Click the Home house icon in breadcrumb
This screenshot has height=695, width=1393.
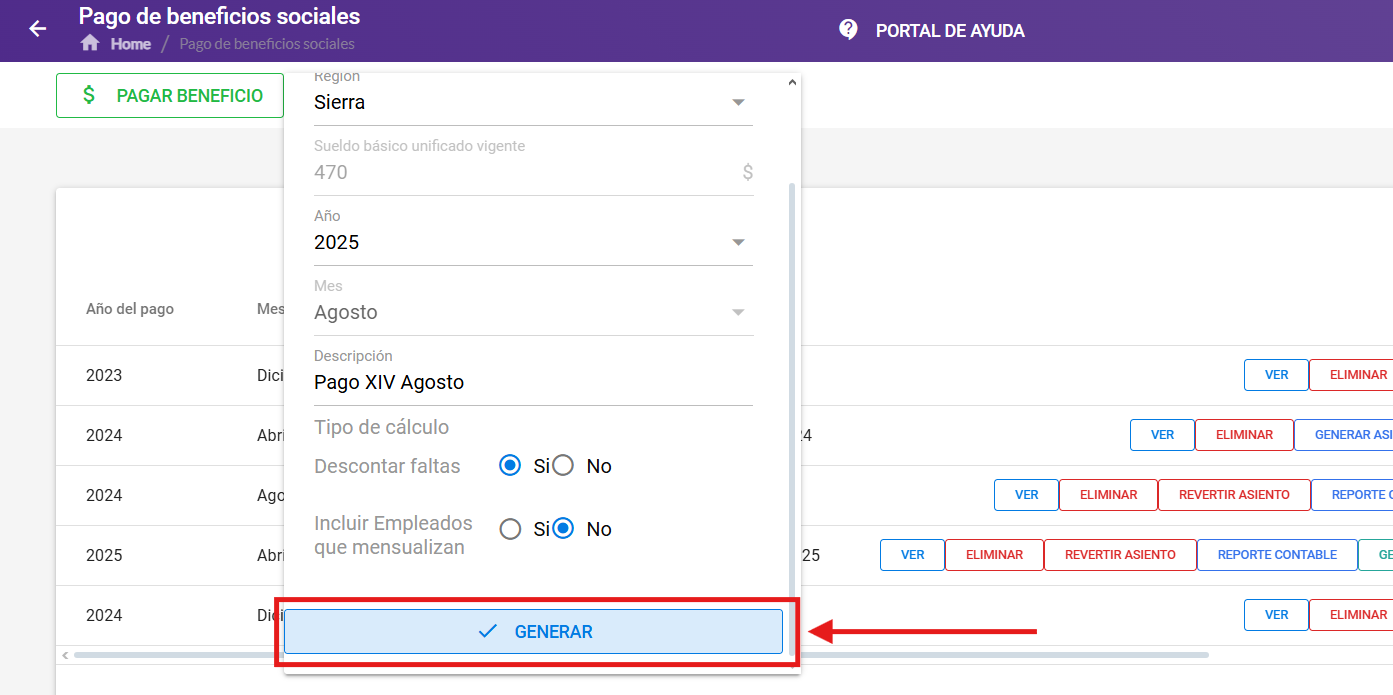click(90, 43)
